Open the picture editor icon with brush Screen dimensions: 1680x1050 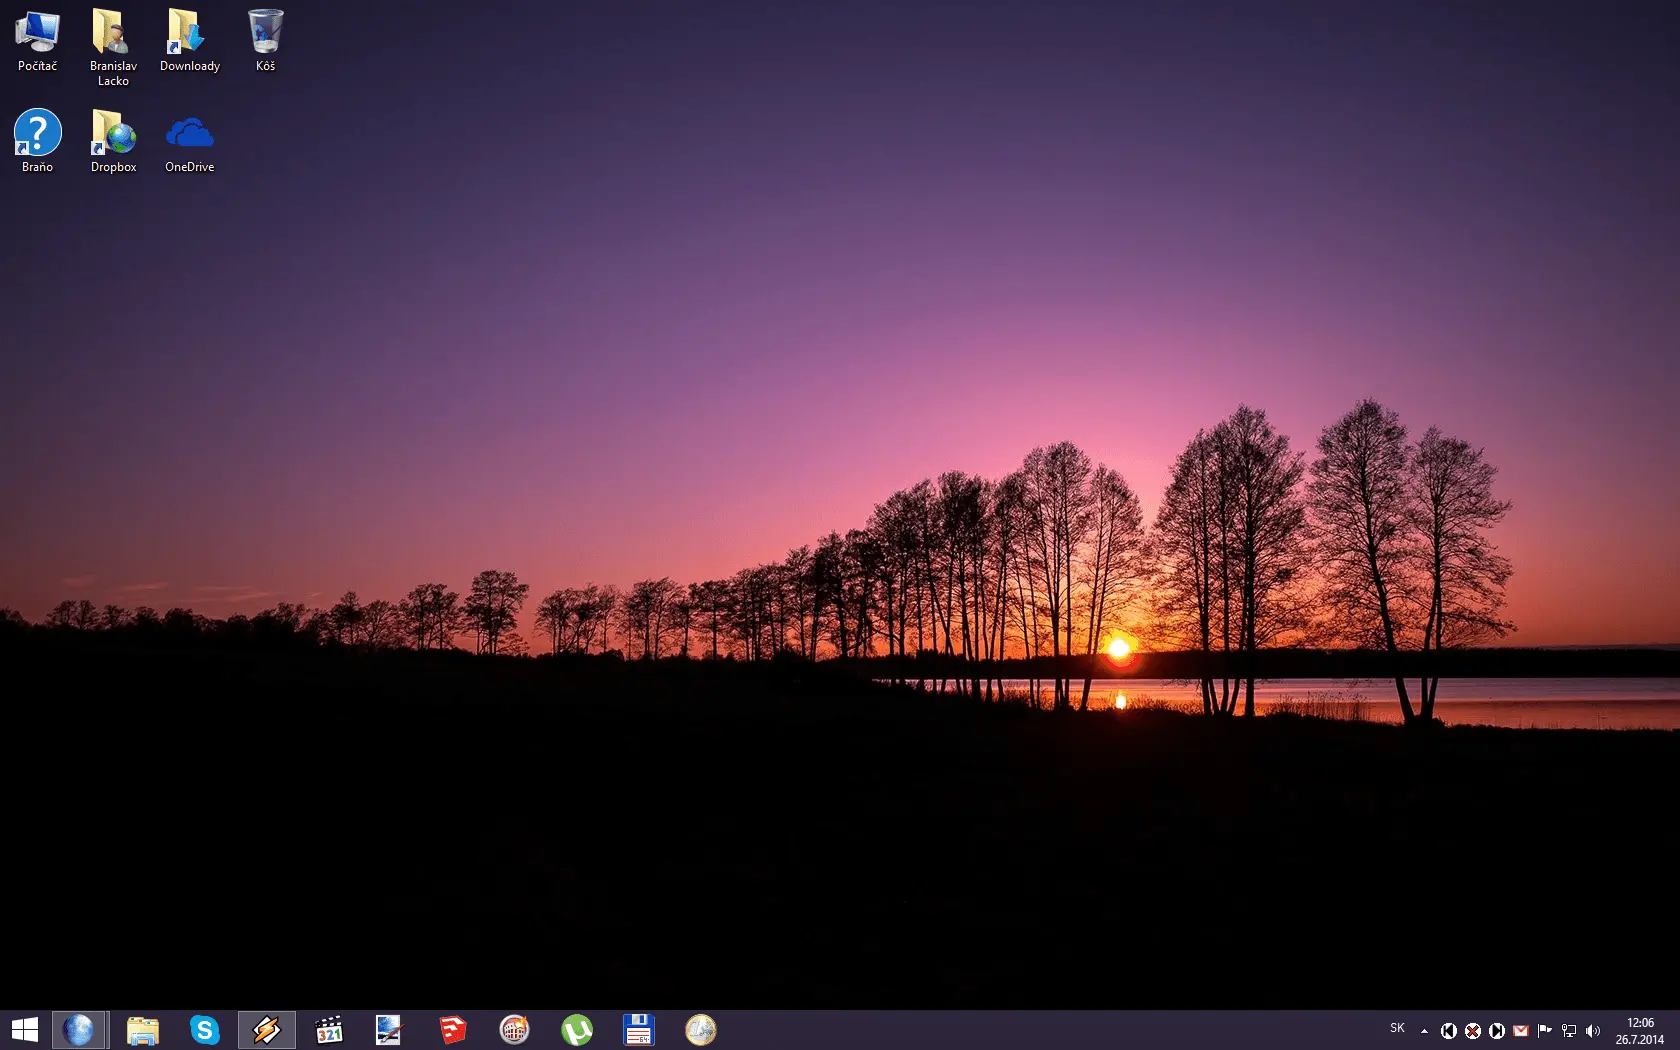[x=389, y=1030]
